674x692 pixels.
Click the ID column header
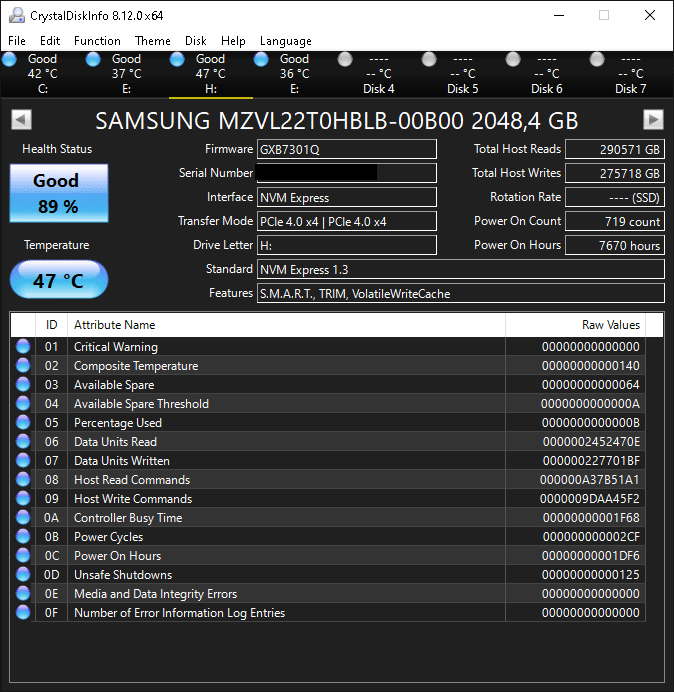[x=51, y=325]
